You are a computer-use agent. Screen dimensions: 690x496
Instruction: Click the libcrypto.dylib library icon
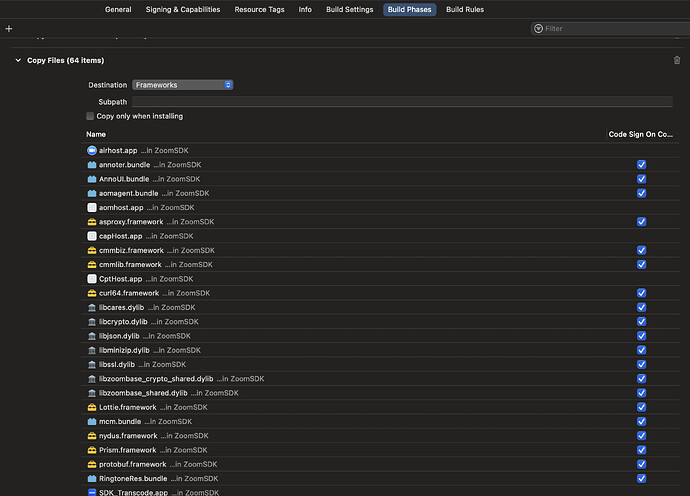point(92,322)
